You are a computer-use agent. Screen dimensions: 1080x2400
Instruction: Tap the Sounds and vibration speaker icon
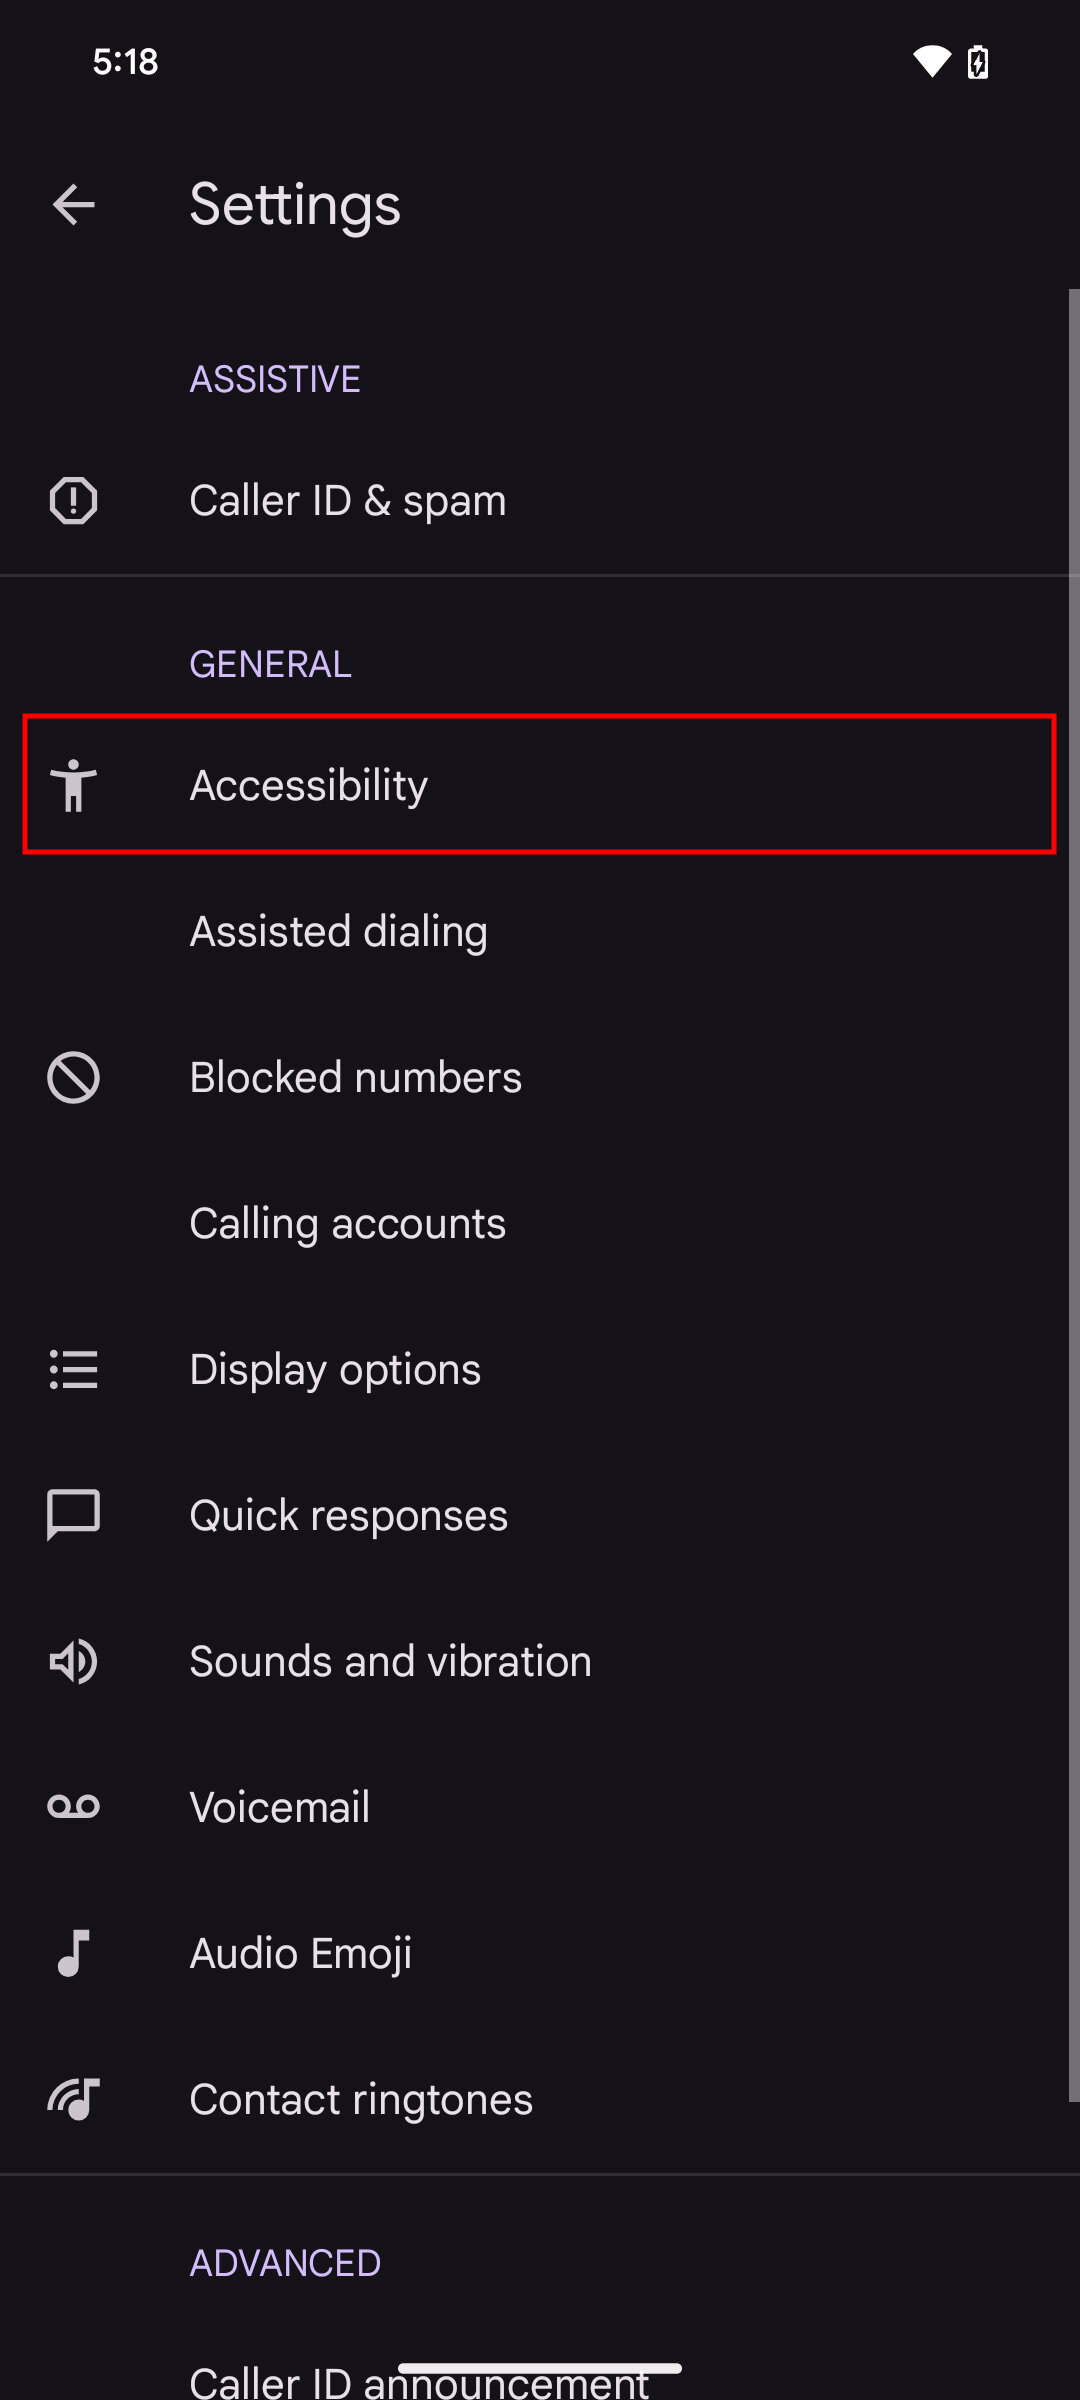pos(73,1662)
